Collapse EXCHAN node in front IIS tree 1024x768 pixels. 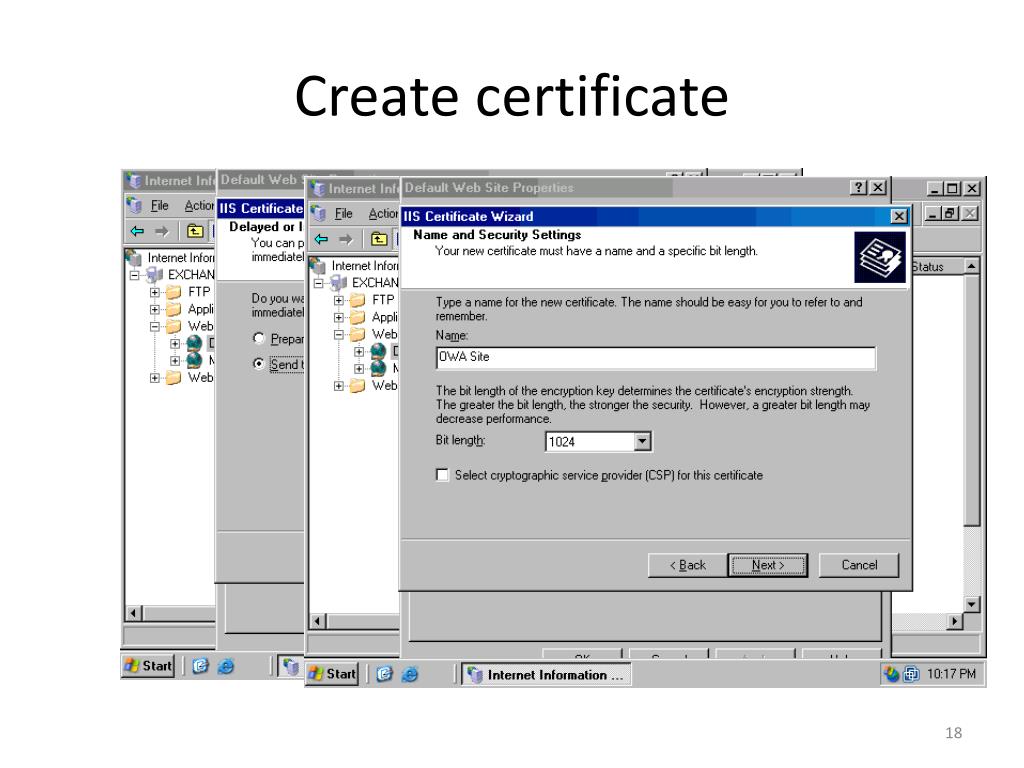[319, 283]
